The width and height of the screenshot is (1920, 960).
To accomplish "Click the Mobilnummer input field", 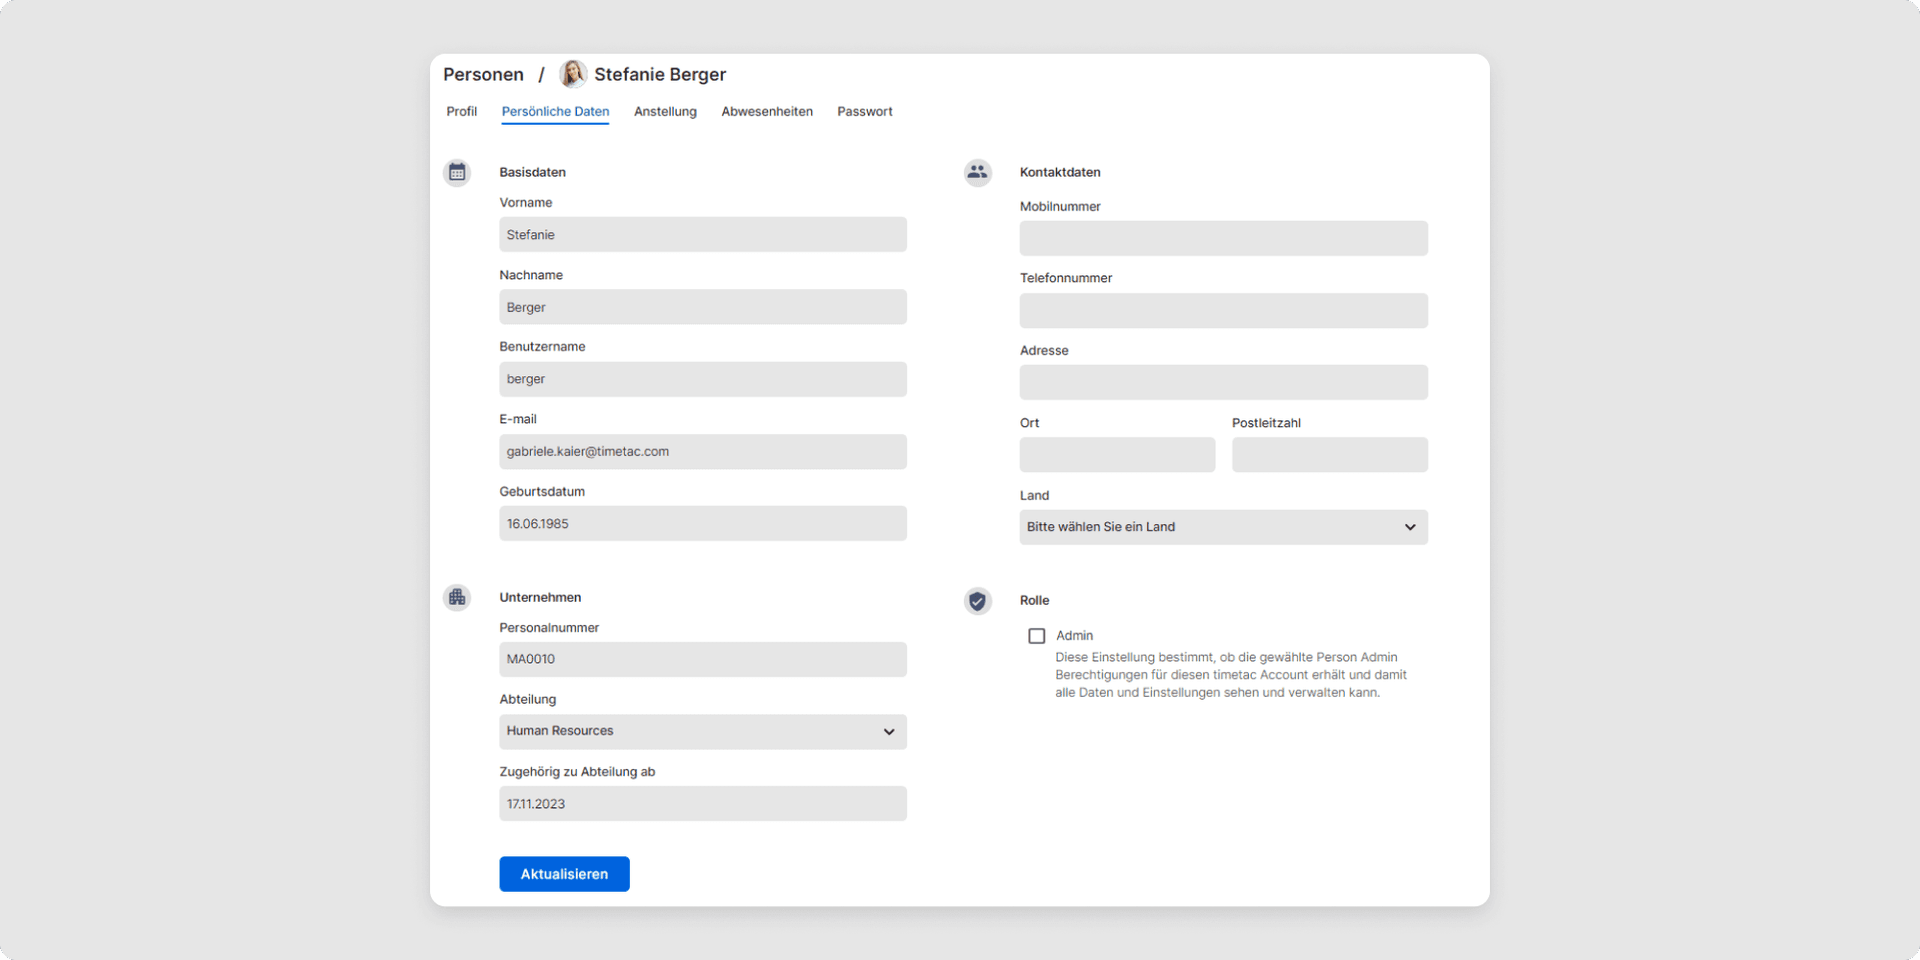I will 1223,239.
